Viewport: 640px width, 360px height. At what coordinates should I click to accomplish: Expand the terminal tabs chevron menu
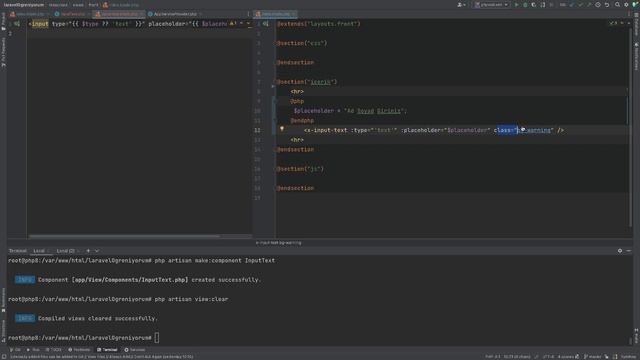(x=97, y=251)
